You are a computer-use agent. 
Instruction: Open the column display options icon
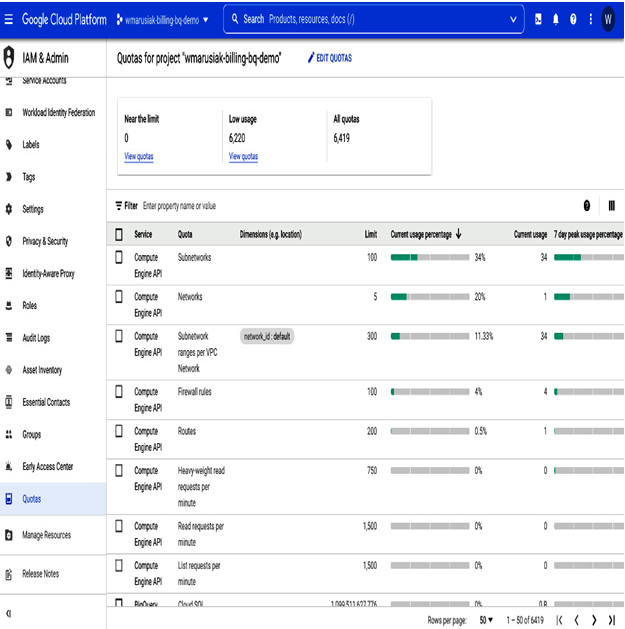611,206
